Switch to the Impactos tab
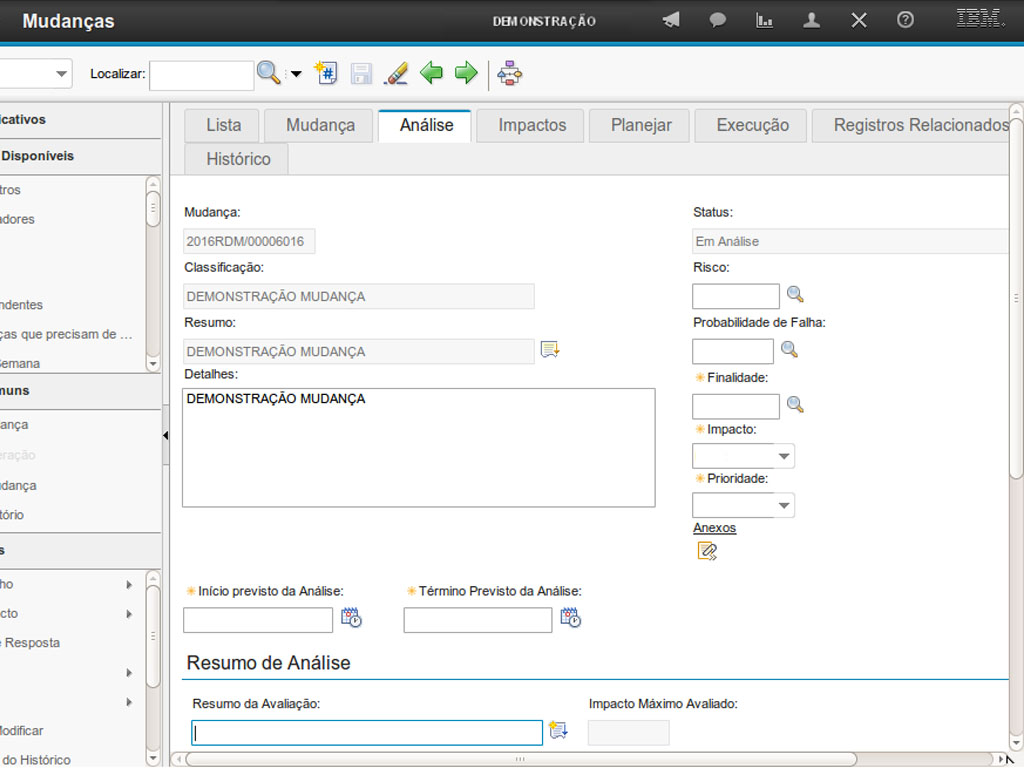This screenshot has width=1024, height=768. pos(532,125)
